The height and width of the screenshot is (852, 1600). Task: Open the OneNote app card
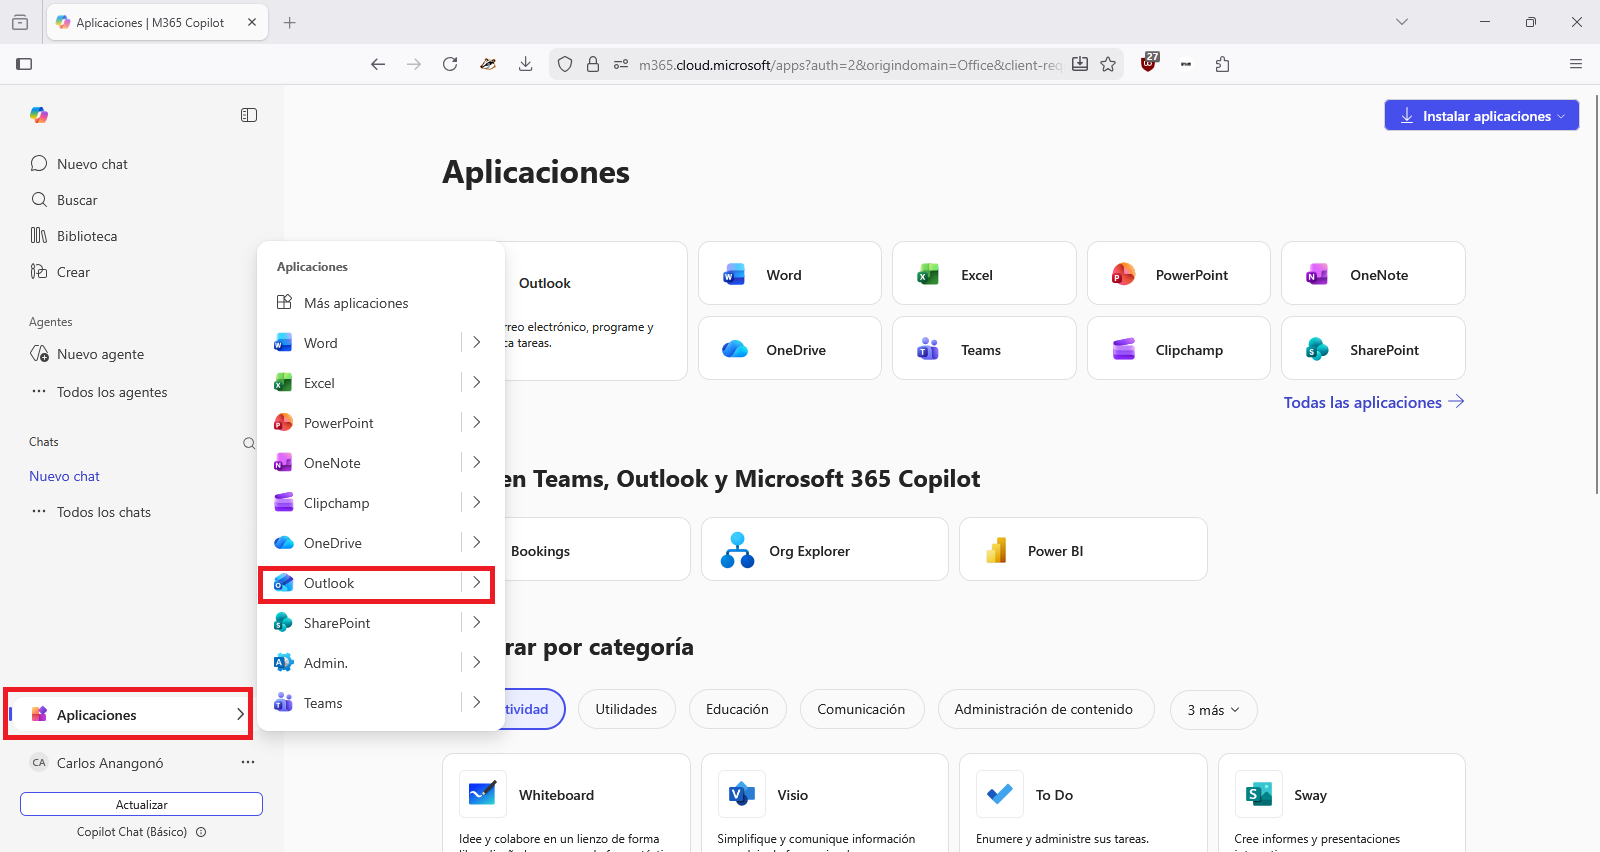tap(1373, 273)
